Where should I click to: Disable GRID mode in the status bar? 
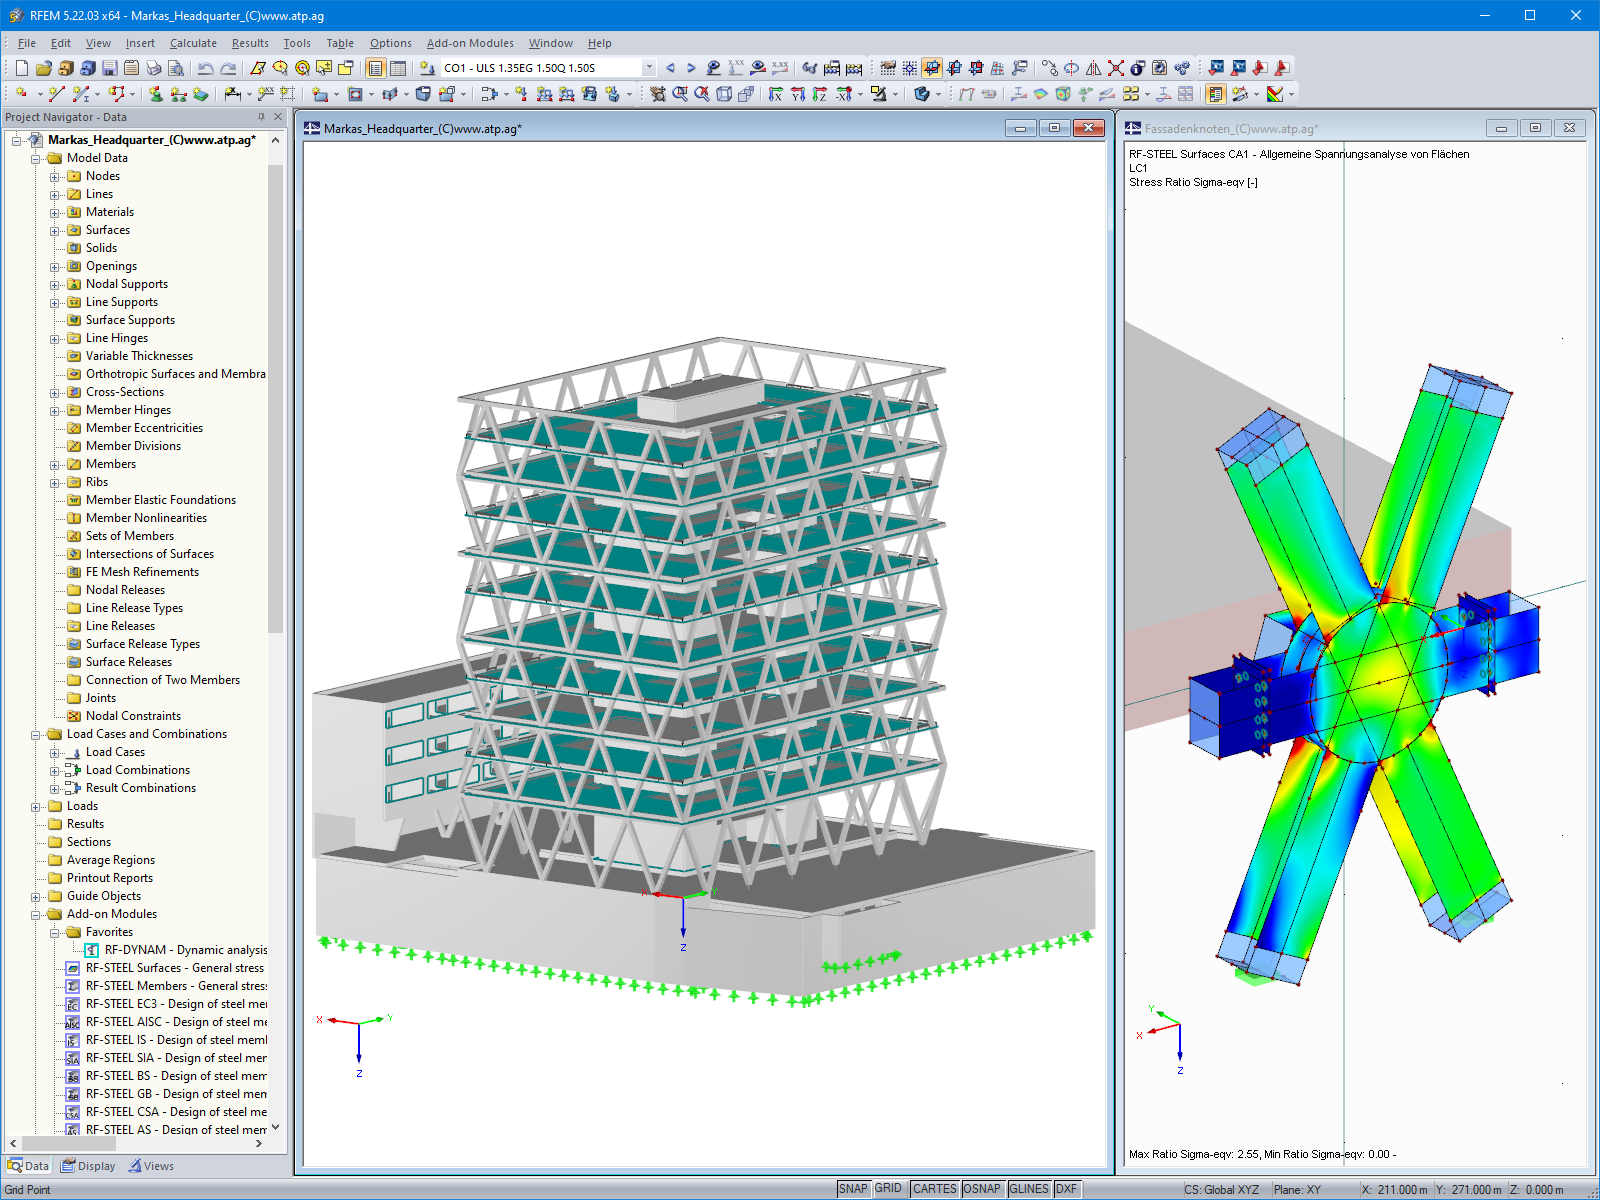coord(888,1188)
